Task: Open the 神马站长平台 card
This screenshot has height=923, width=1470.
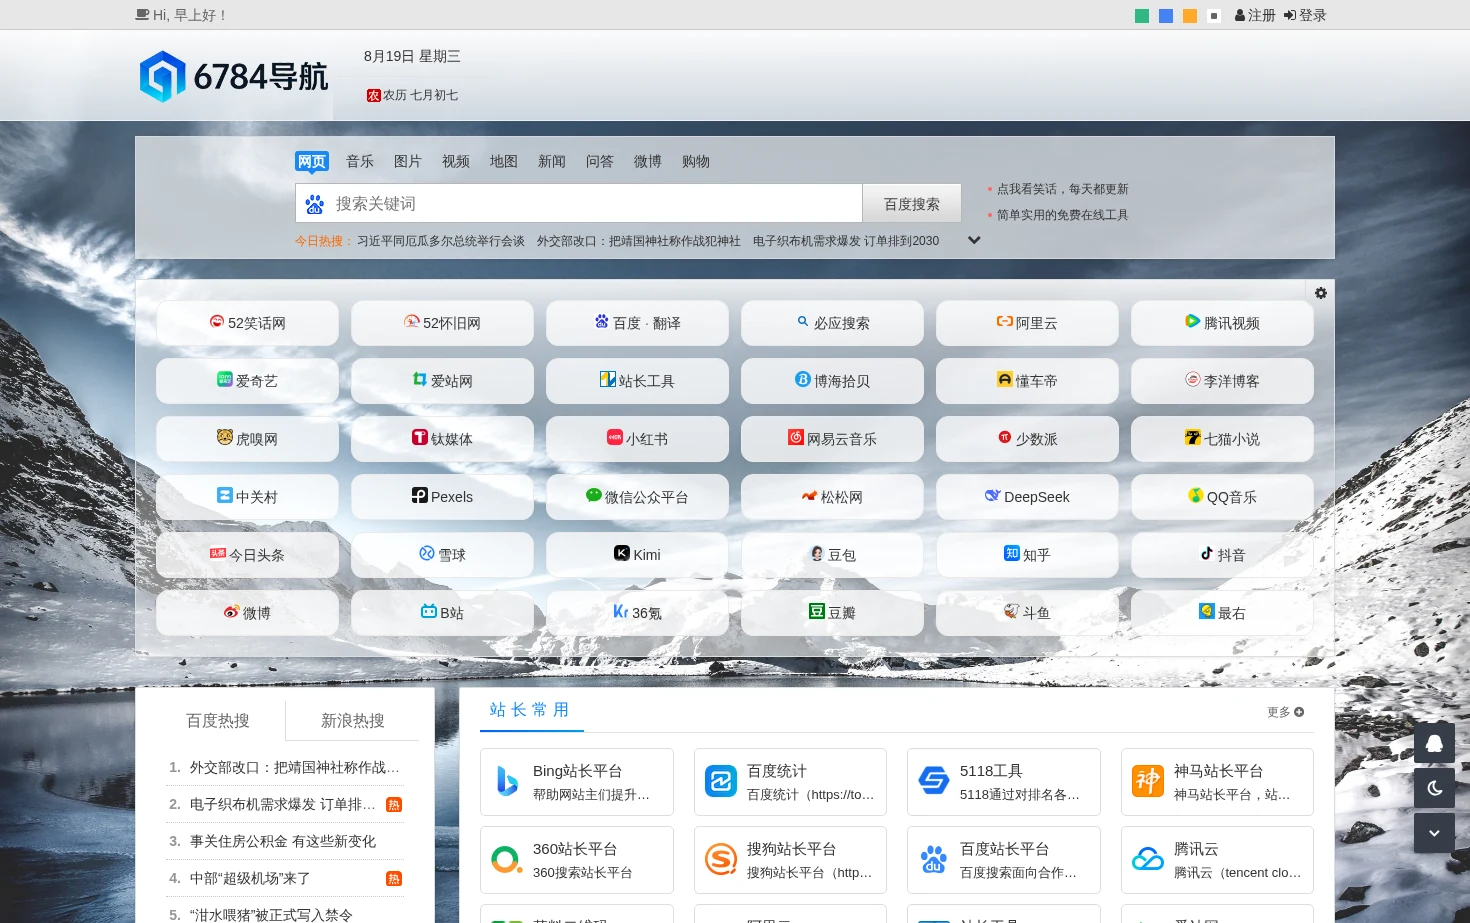Action: tap(1217, 782)
